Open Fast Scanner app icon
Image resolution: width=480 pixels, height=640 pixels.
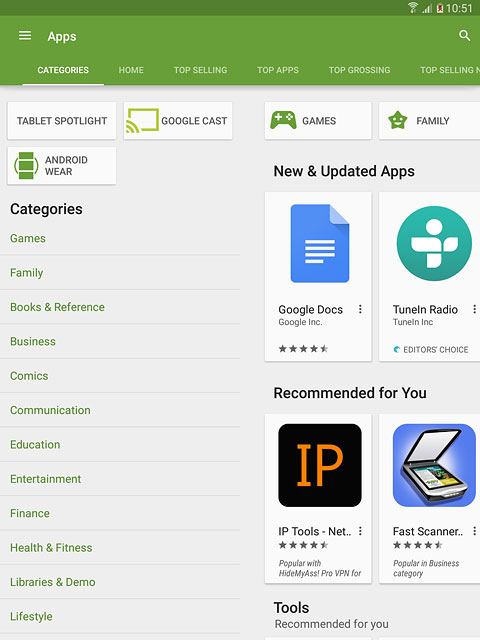tap(434, 465)
